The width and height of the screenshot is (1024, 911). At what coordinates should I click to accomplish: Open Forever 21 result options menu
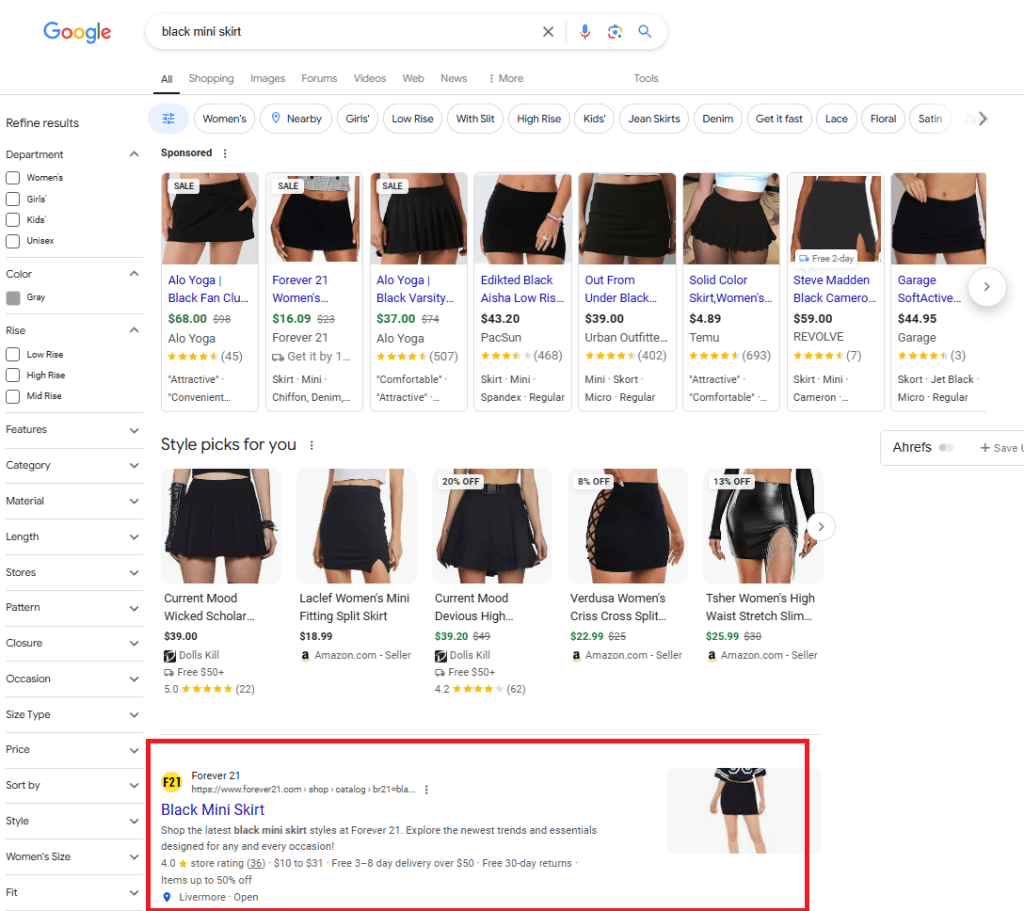click(427, 789)
